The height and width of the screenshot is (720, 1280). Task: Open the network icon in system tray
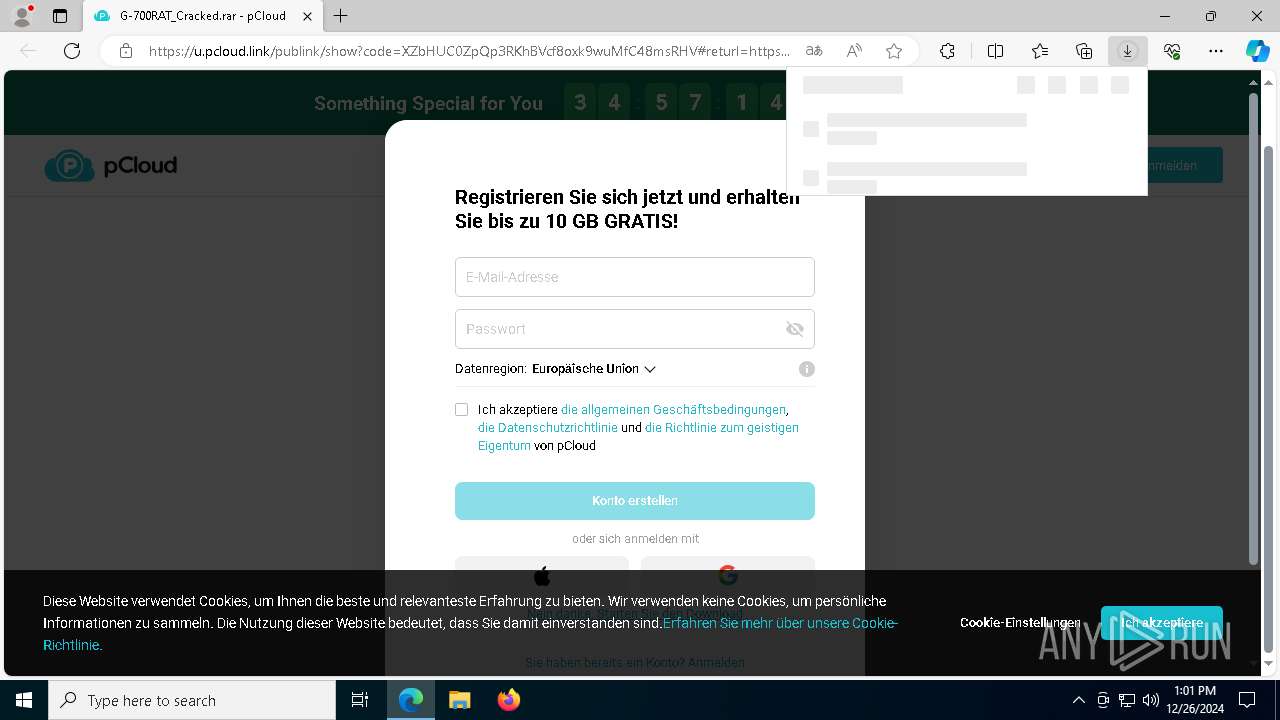pos(1127,700)
